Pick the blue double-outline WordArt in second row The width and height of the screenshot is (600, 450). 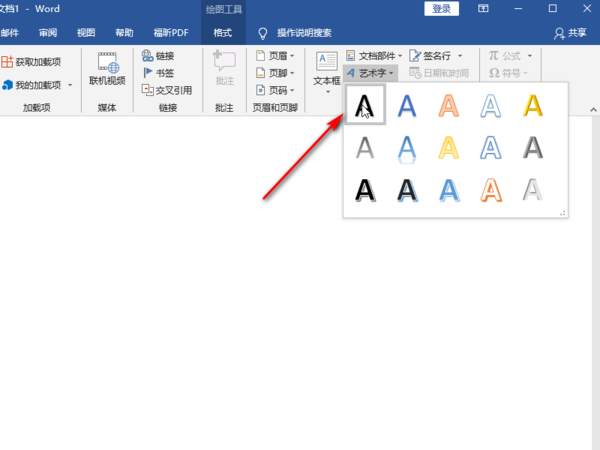pos(491,148)
